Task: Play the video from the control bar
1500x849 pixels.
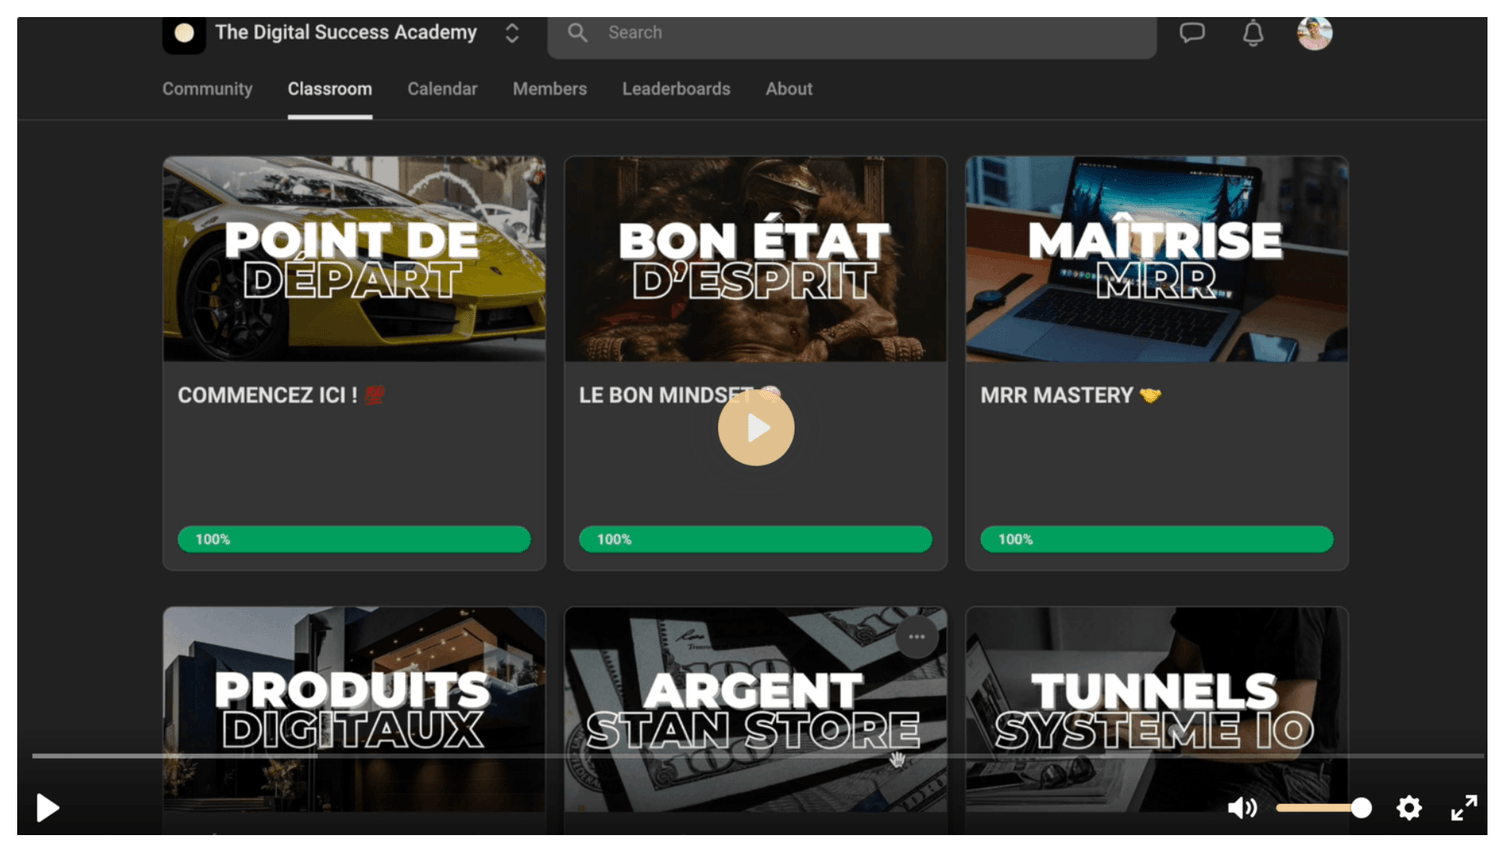Action: pos(47,807)
